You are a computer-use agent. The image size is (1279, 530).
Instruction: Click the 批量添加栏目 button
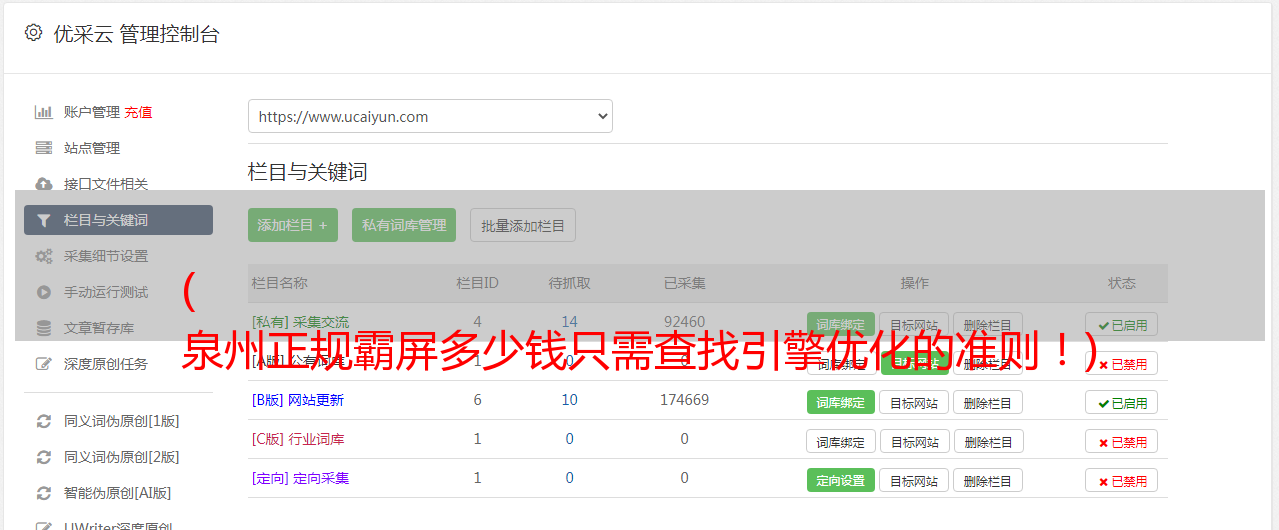[523, 225]
